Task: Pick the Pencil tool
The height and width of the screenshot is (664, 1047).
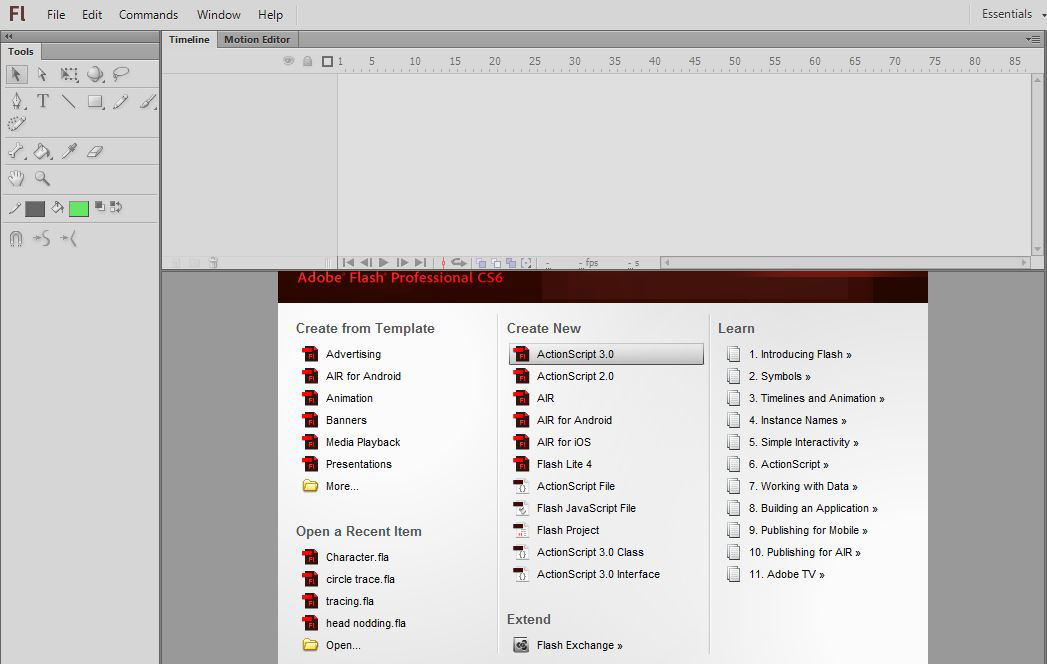Action: [x=121, y=102]
